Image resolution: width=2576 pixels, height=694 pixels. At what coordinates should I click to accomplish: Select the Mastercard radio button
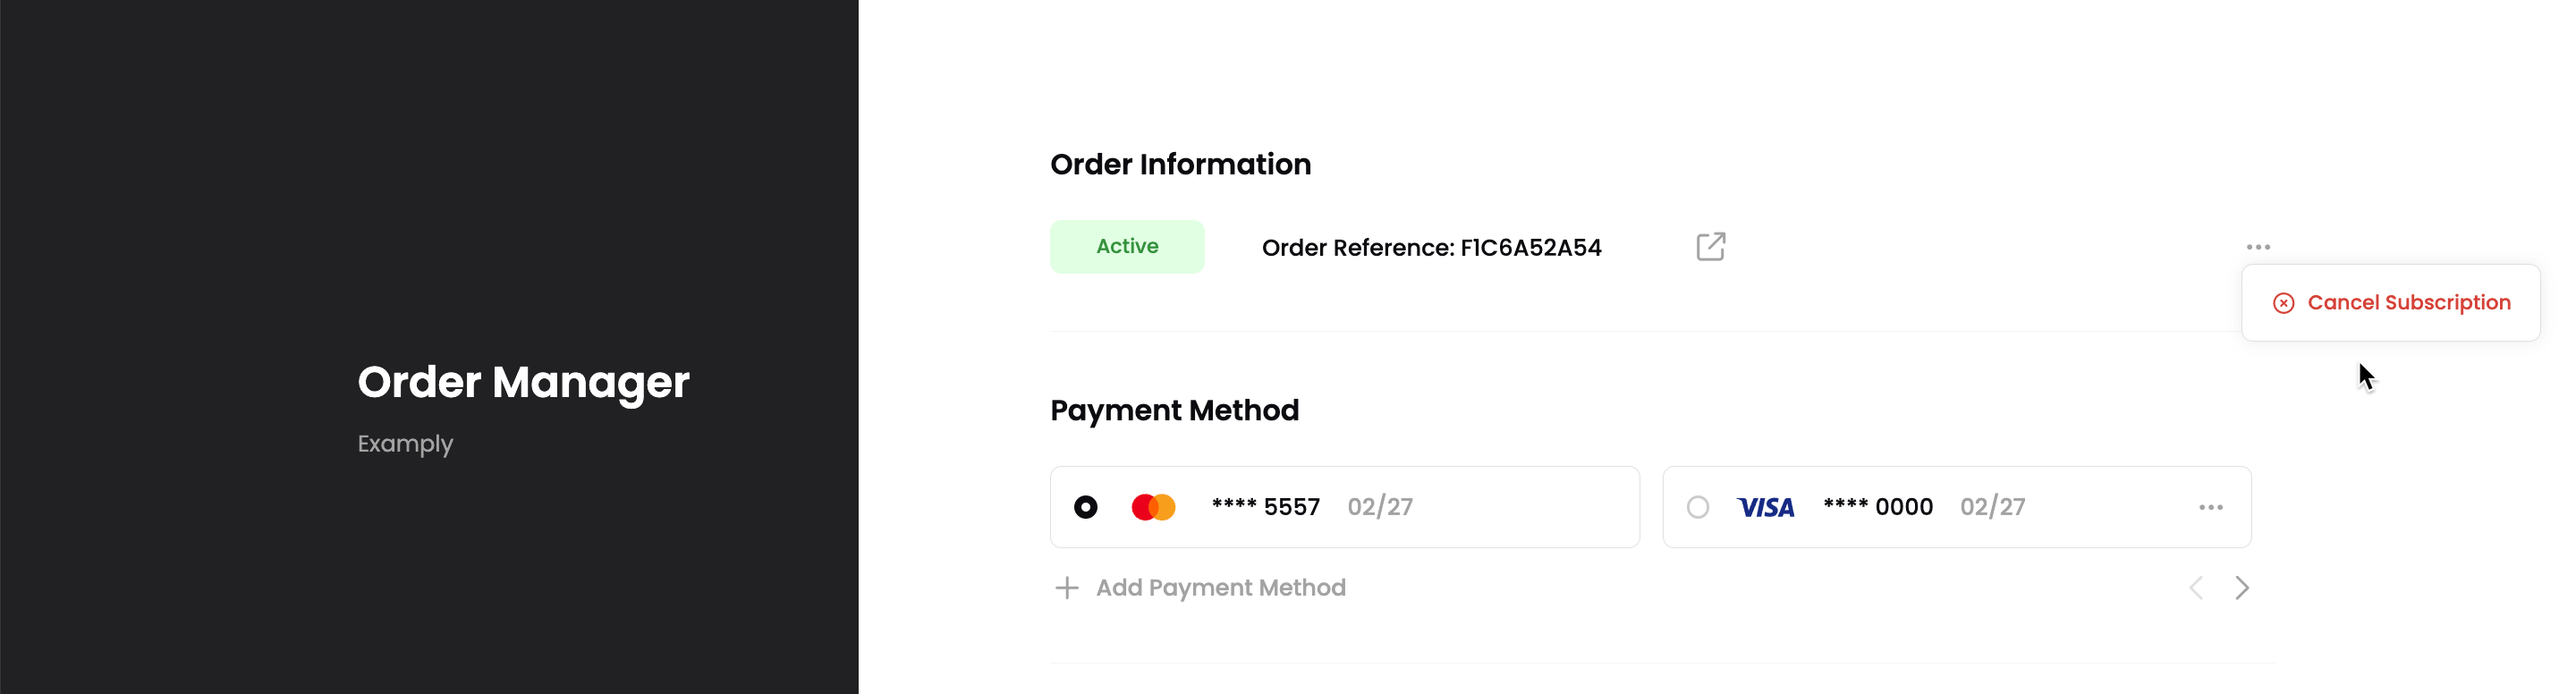click(x=1085, y=507)
